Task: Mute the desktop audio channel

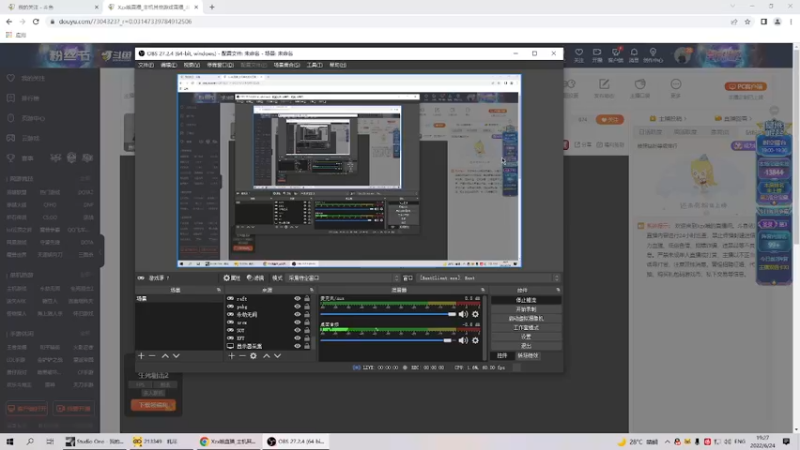Action: pyautogui.click(x=463, y=340)
